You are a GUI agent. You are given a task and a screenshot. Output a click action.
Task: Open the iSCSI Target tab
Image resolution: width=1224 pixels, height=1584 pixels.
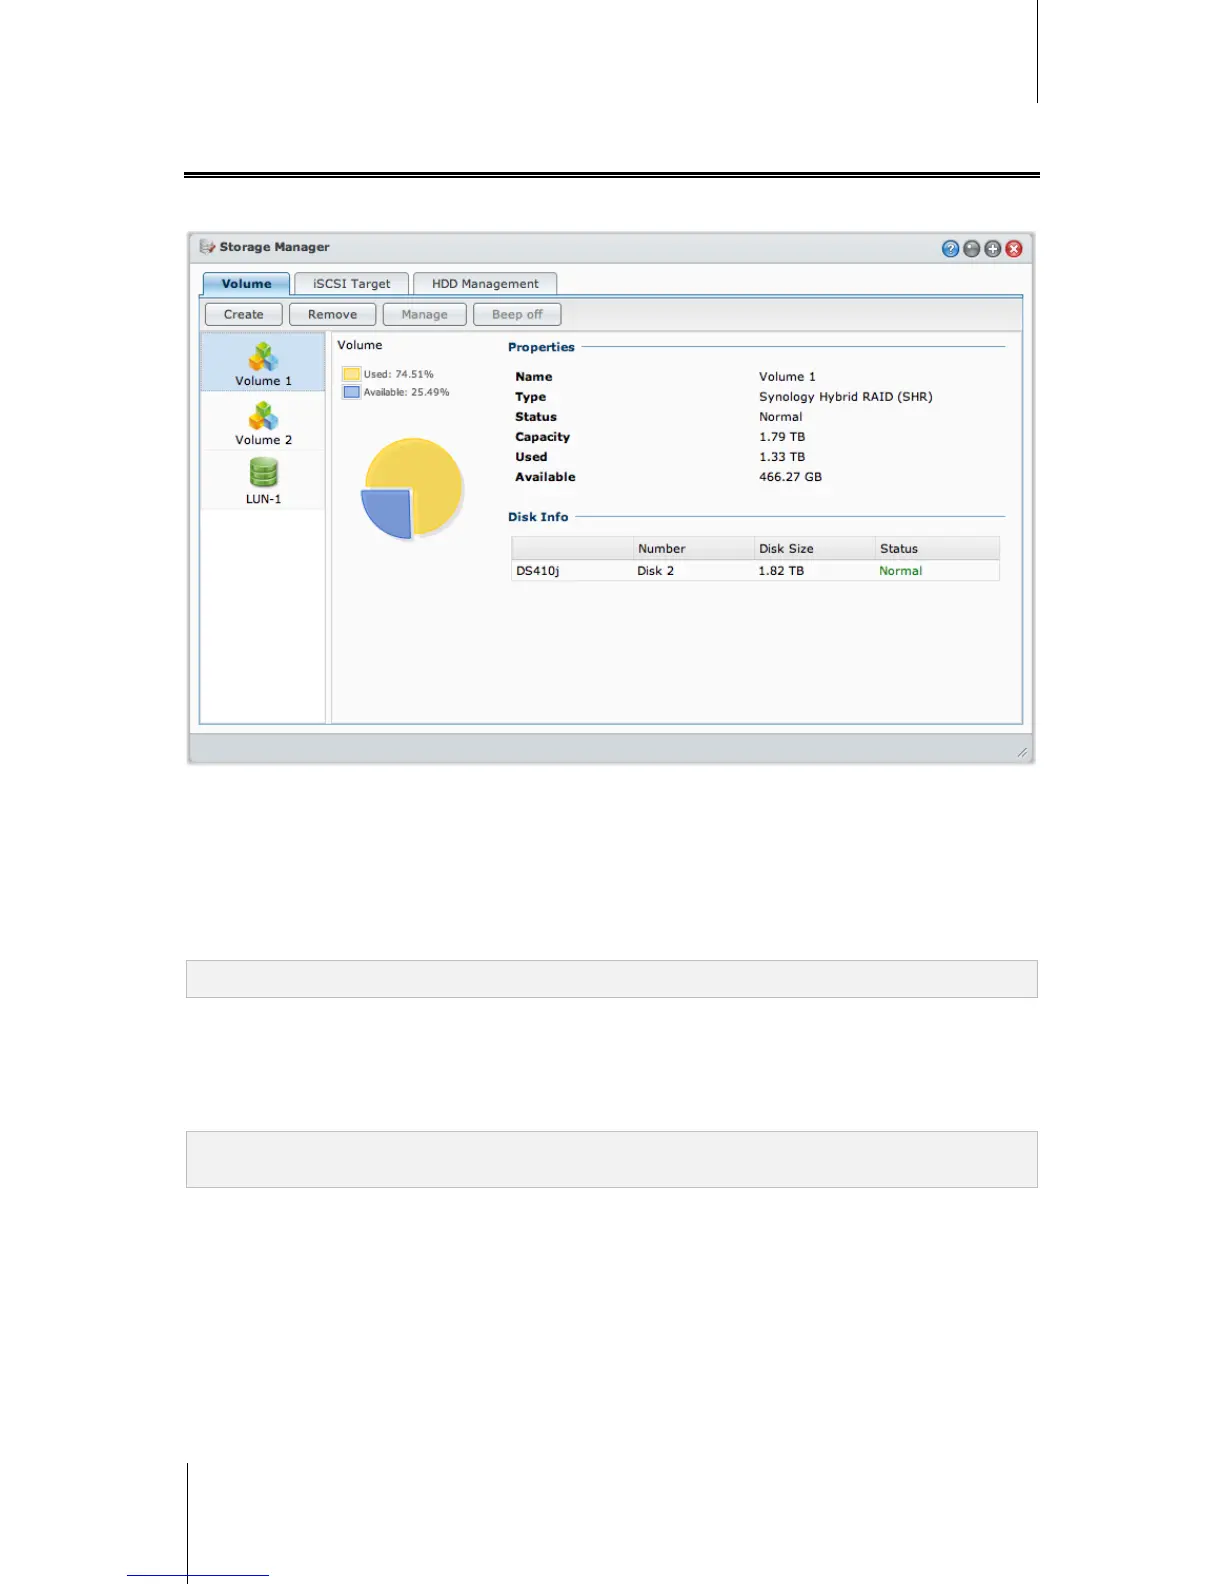pos(351,284)
